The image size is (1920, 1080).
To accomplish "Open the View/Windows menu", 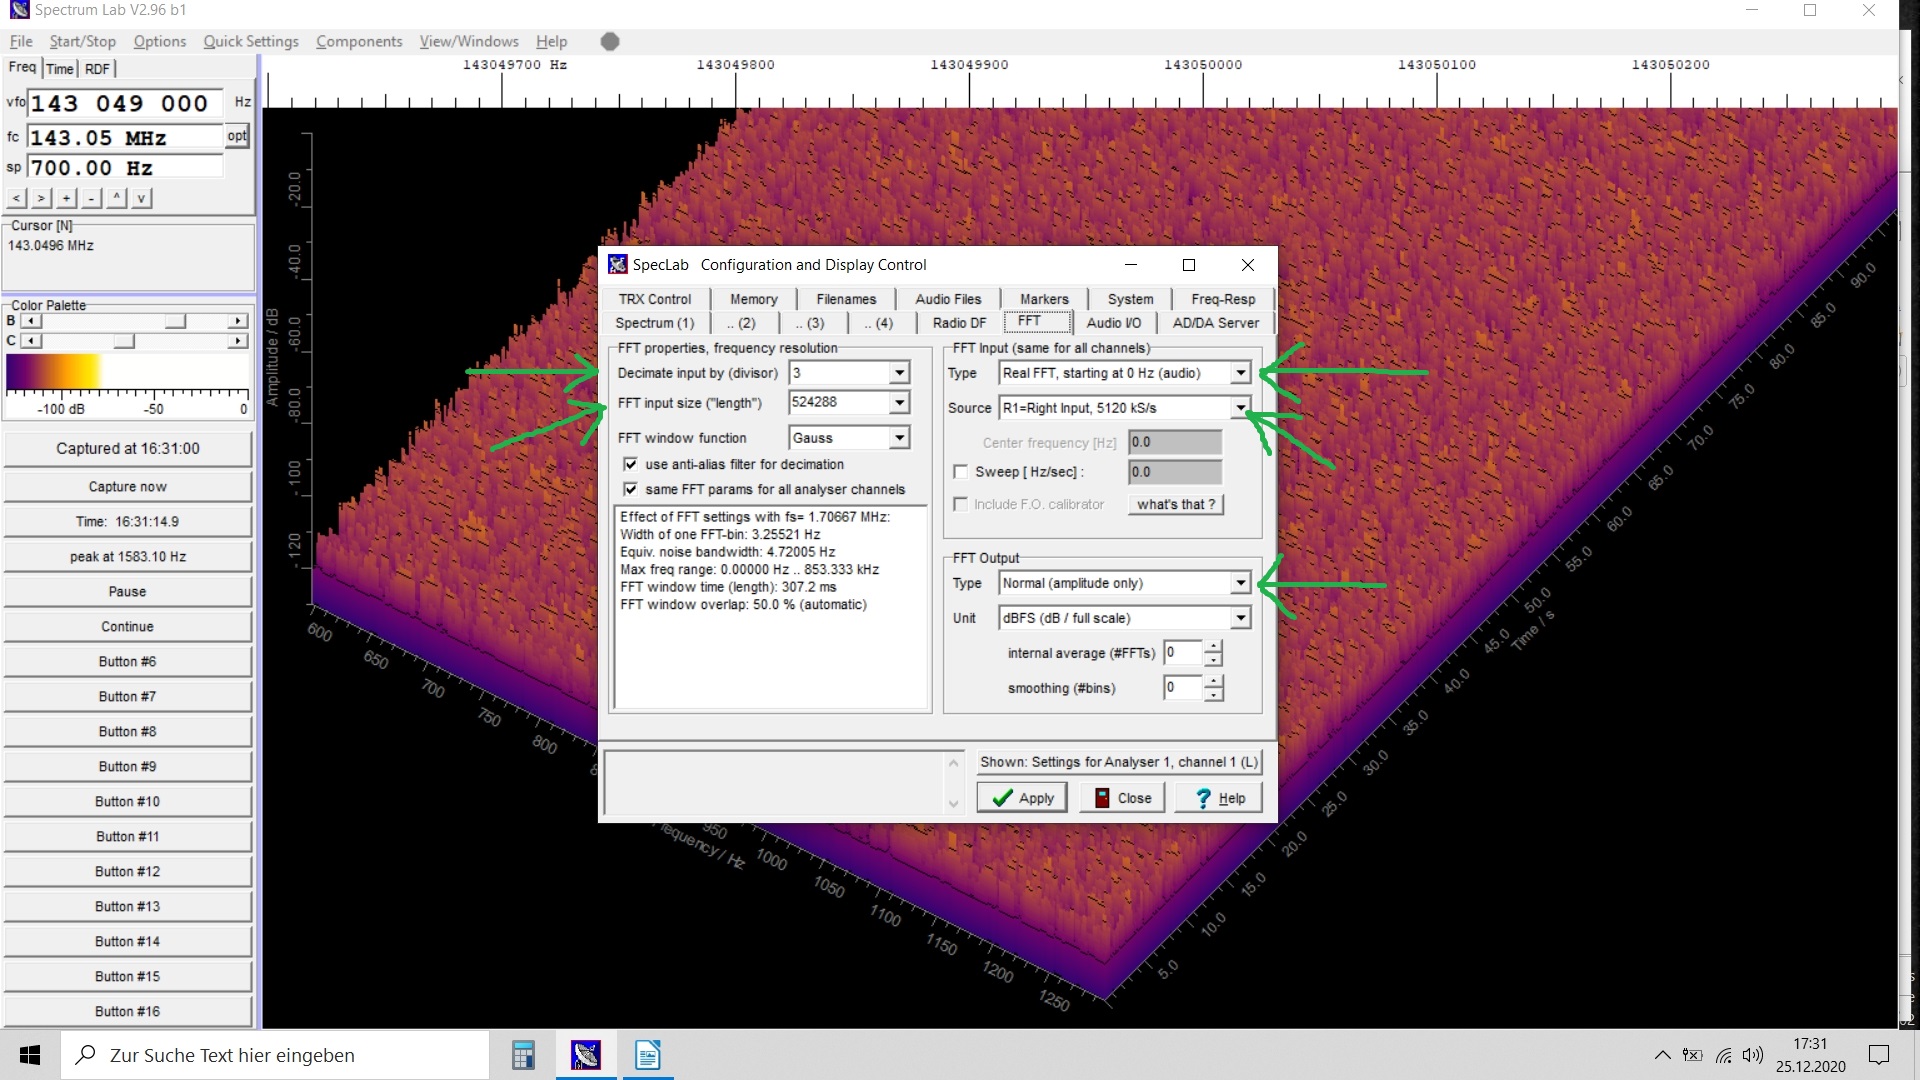I will [469, 41].
